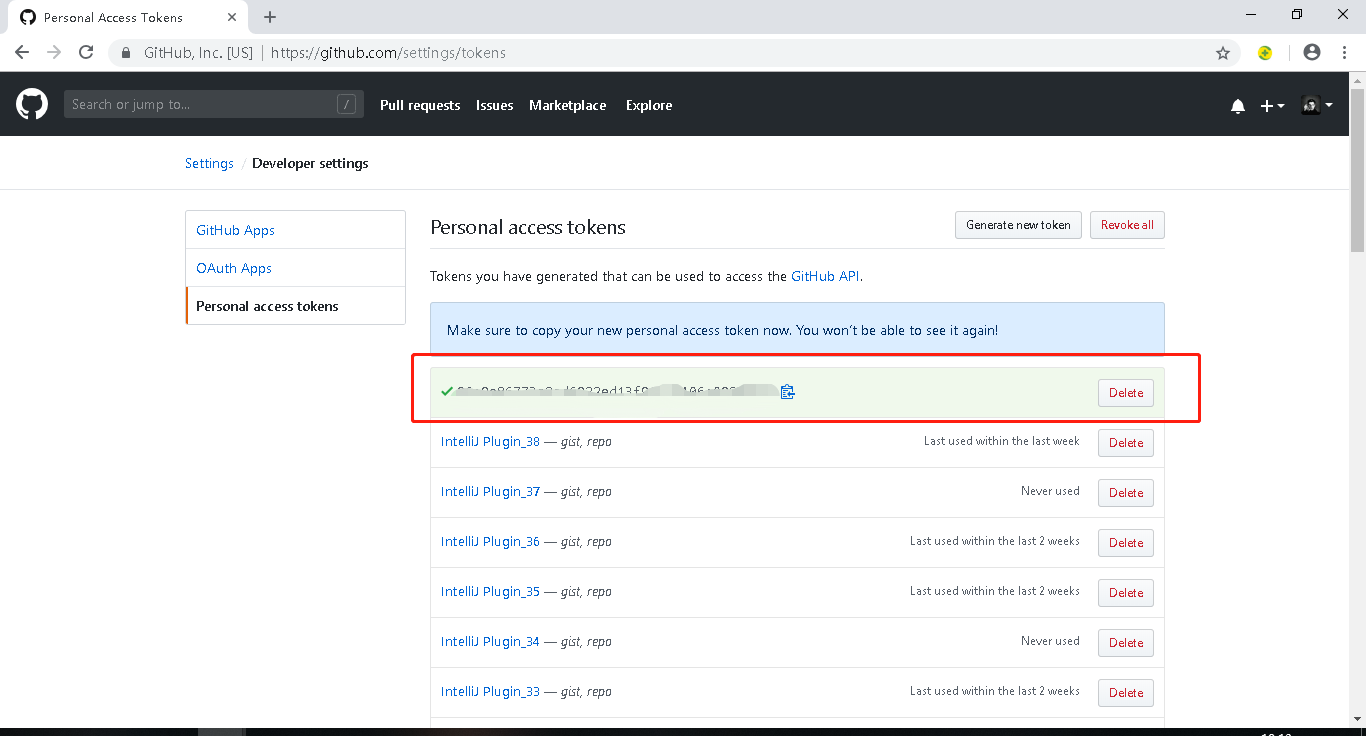1366x736 pixels.
Task: Focus the GitHub search box
Action: [214, 104]
